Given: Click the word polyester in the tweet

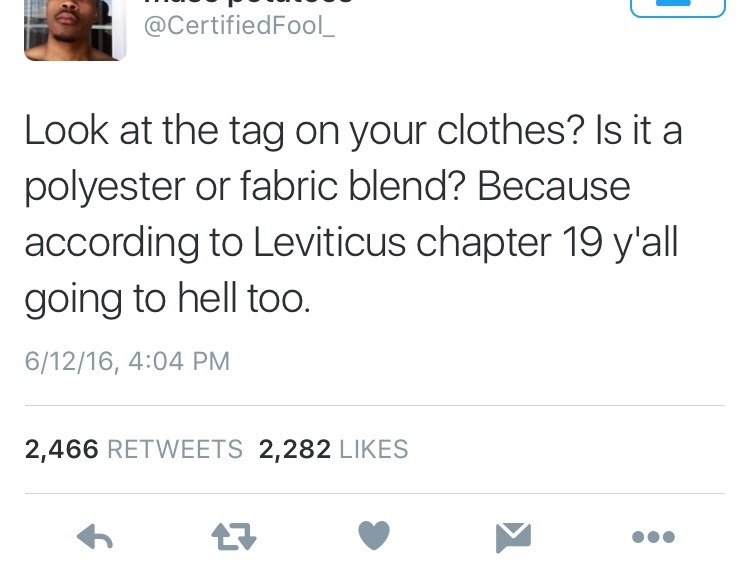Looking at the screenshot, I should [105, 189].
